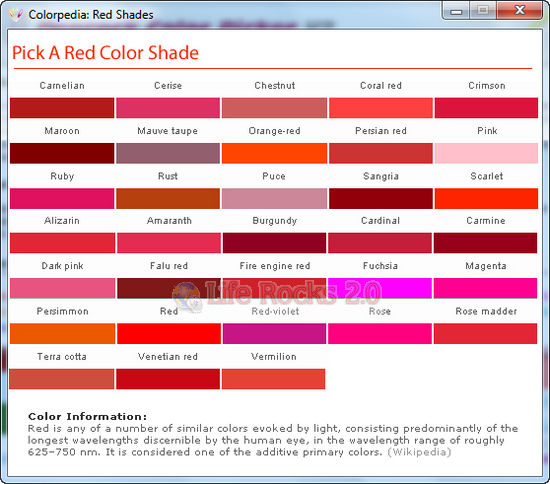Select the Sangria color bar
This screenshot has height=484, width=550.
click(381, 199)
